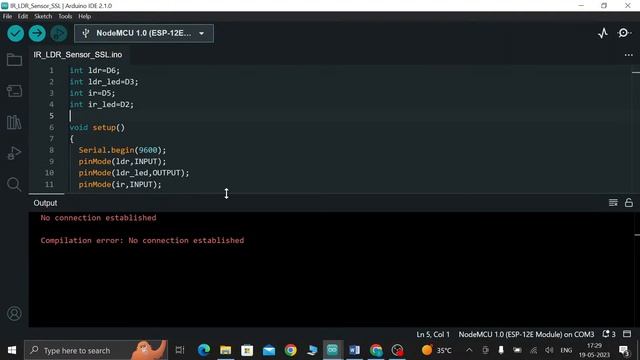
Task: Open Task View on the taskbar
Action: (180, 350)
